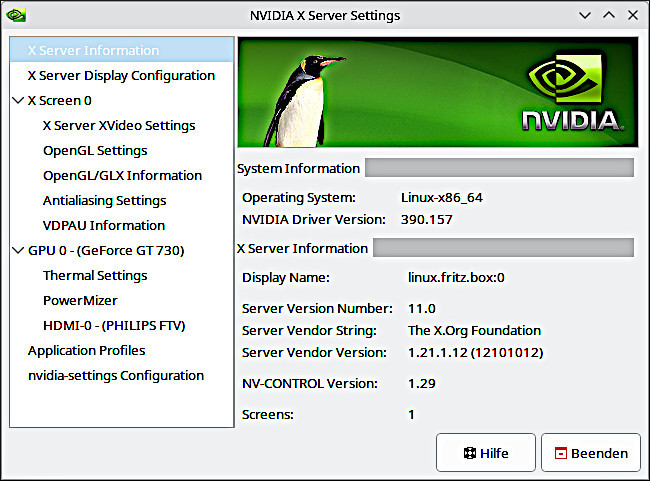Select X Server Information entry
This screenshot has width=650, height=481.
[93, 51]
